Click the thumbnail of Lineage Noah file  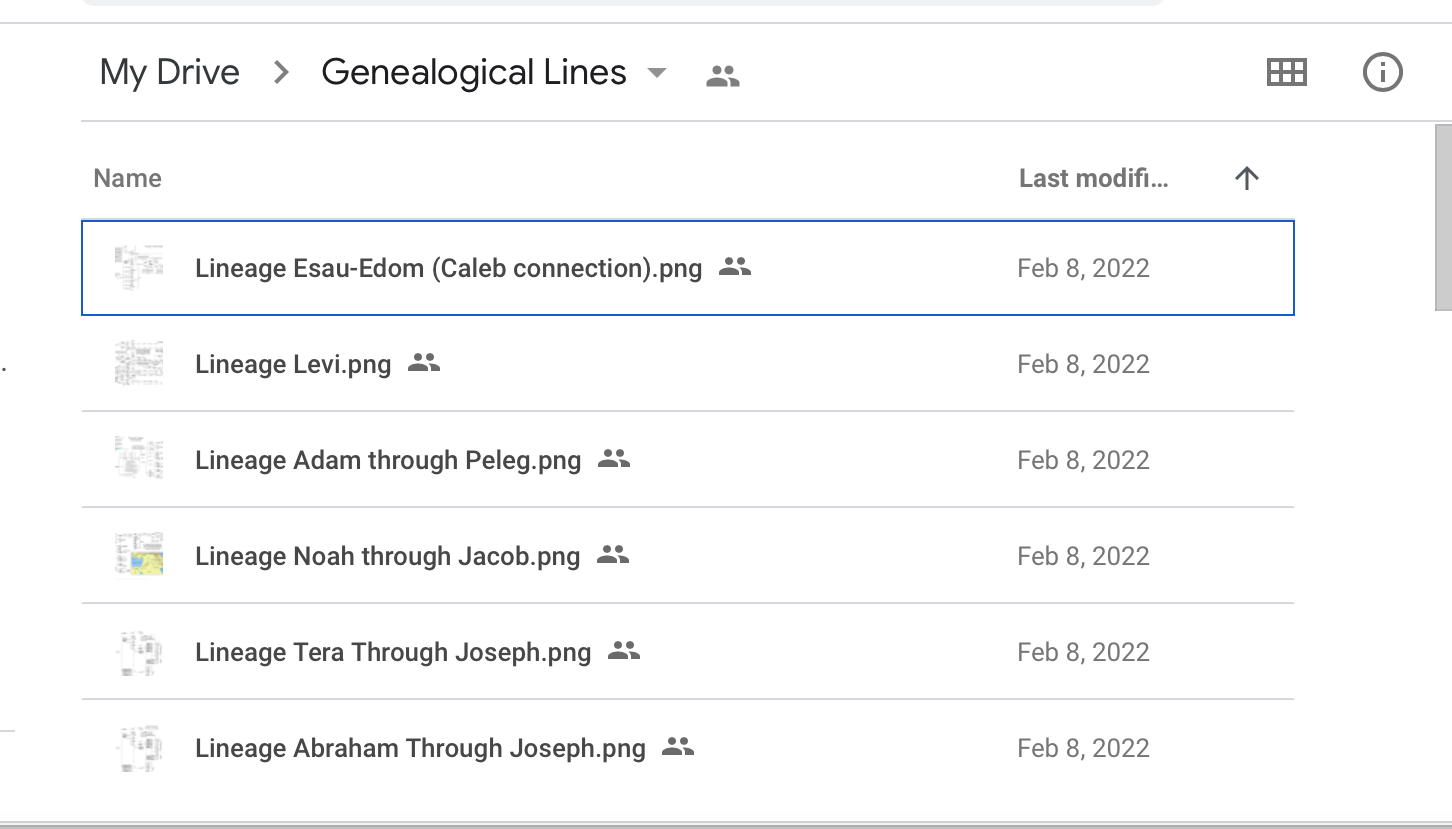(x=139, y=555)
